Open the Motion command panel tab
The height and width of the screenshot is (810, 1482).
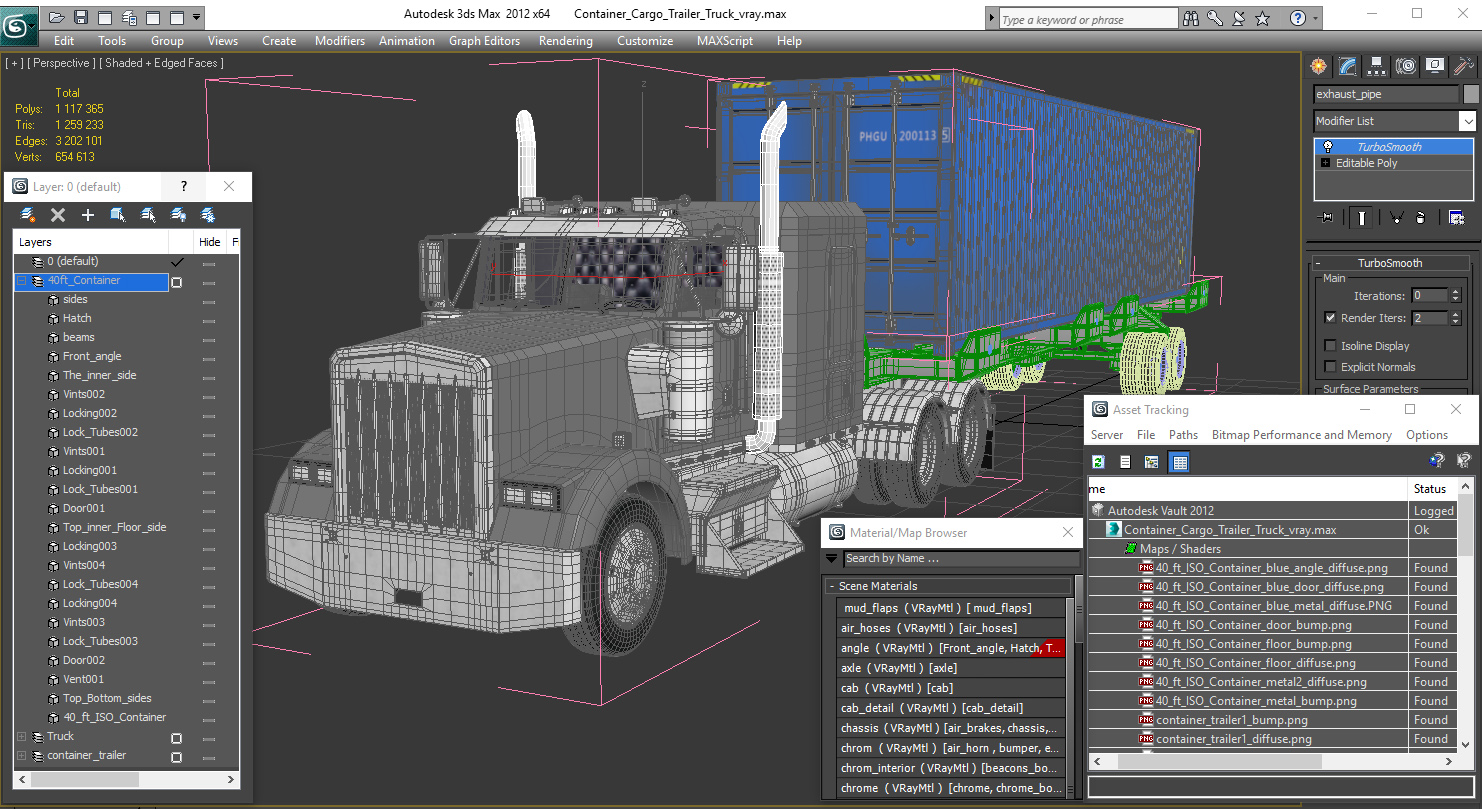[1406, 66]
